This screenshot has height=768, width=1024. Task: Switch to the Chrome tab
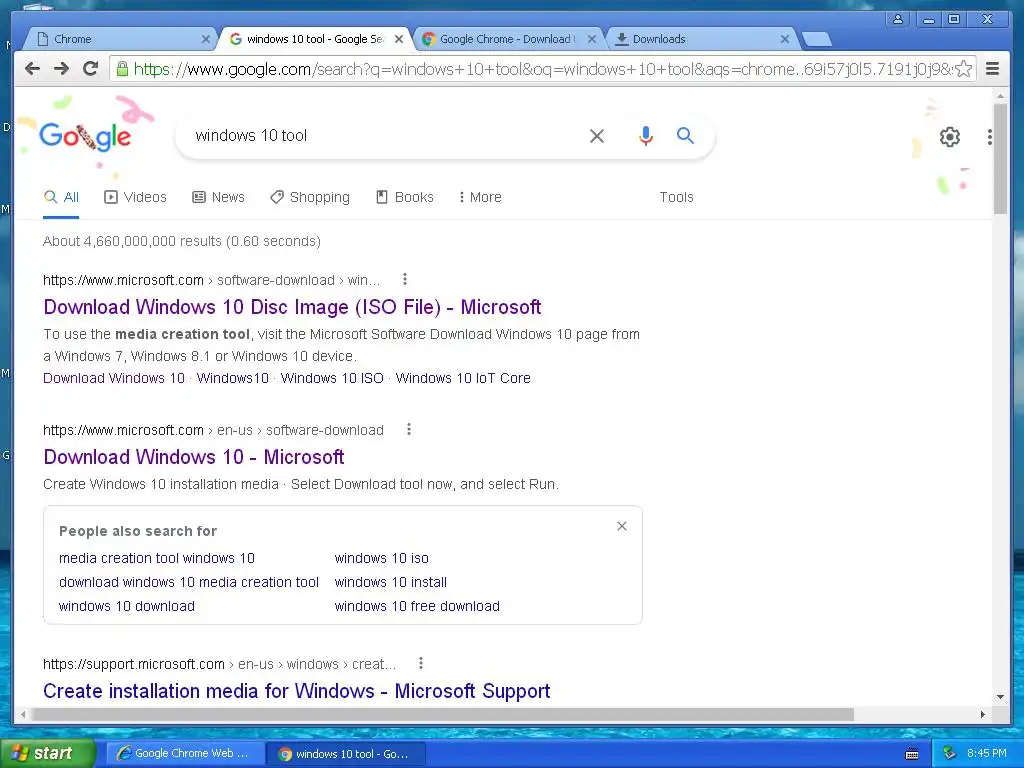(118, 39)
